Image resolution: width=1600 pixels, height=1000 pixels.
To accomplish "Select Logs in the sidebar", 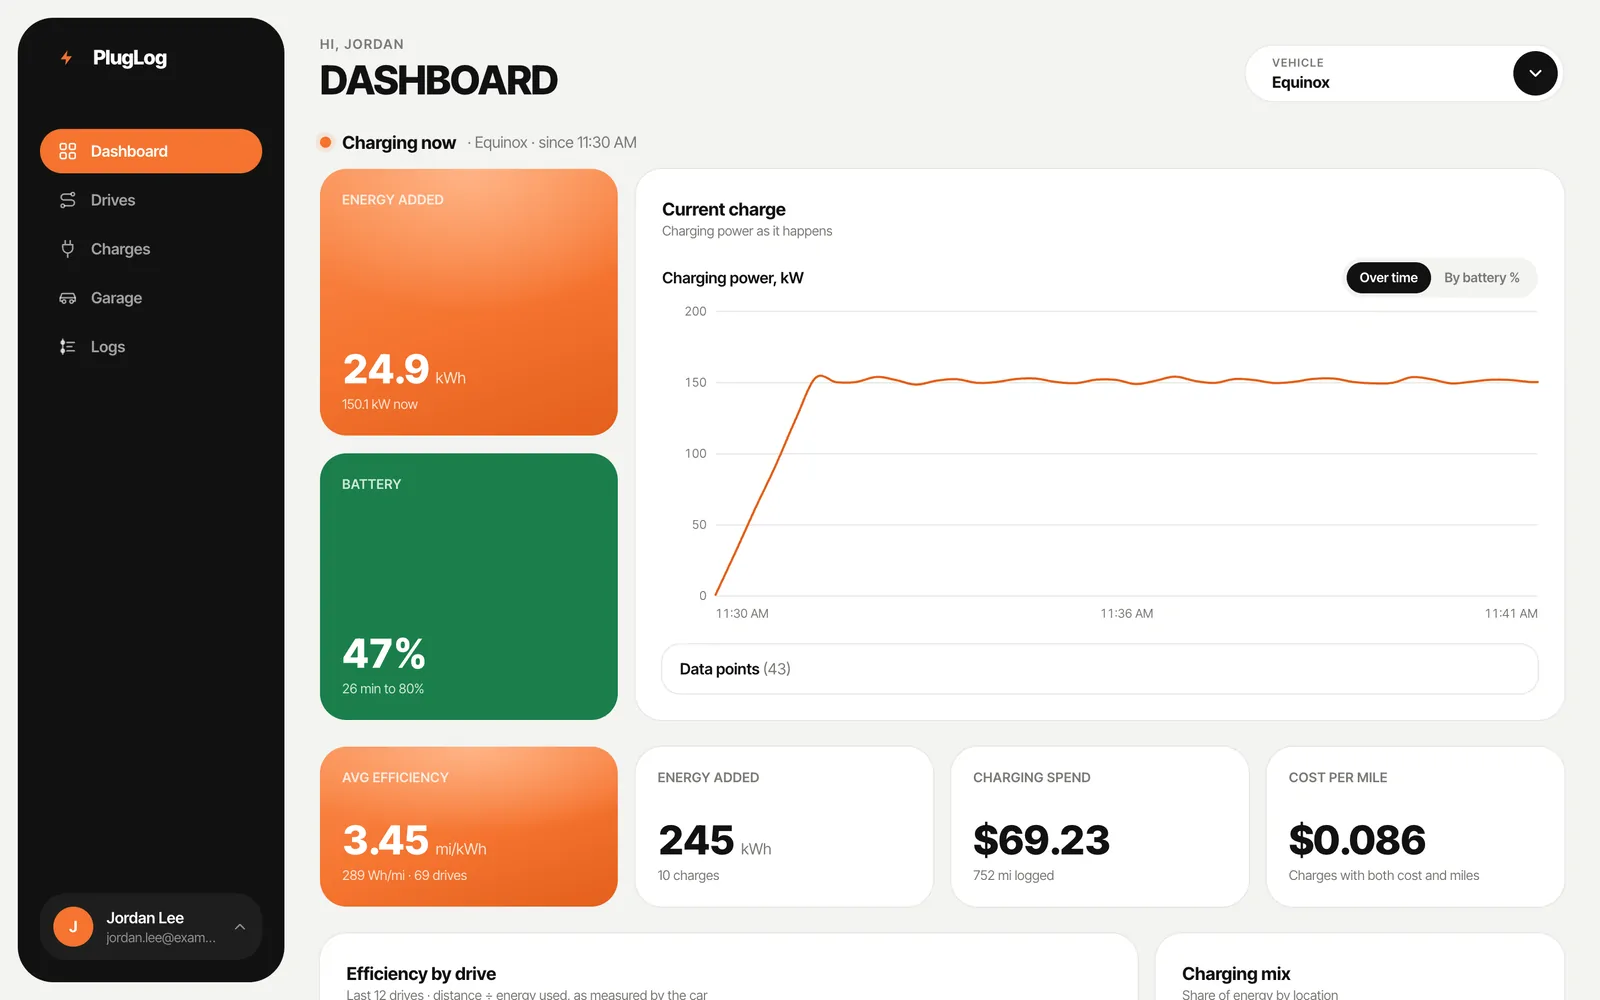I will pyautogui.click(x=151, y=347).
